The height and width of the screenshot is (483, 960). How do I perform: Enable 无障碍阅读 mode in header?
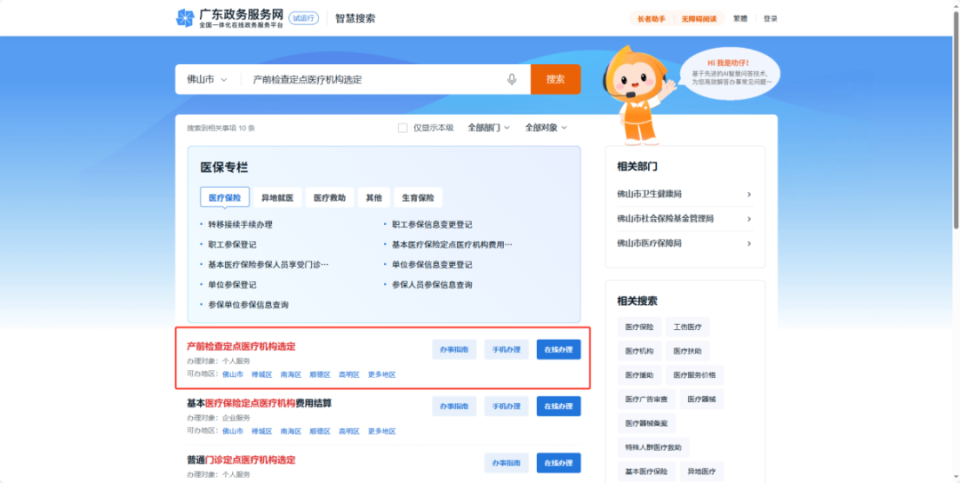pos(699,19)
